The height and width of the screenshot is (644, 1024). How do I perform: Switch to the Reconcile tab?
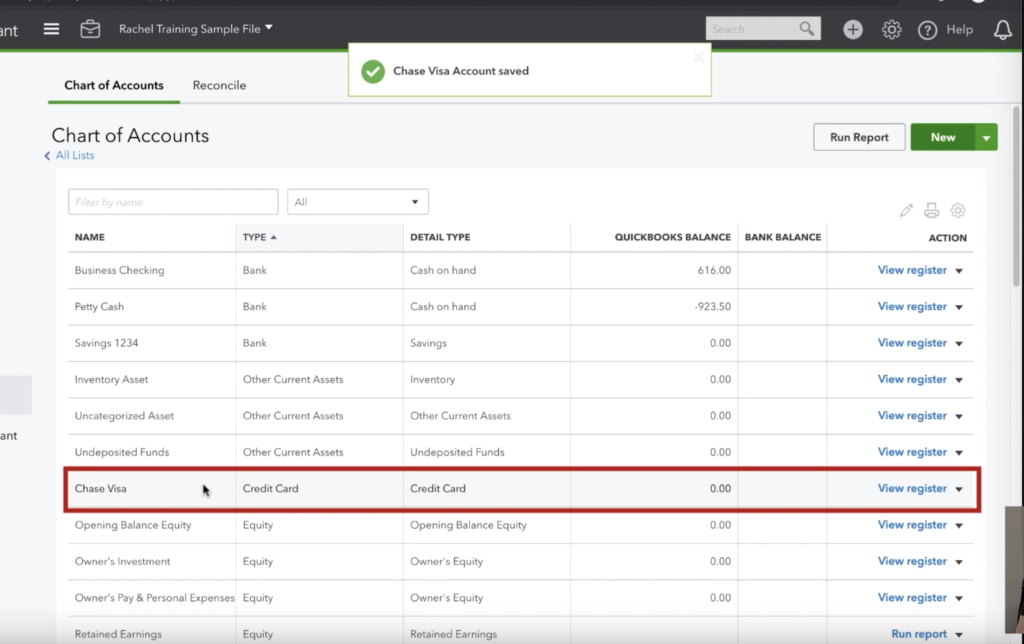(219, 85)
